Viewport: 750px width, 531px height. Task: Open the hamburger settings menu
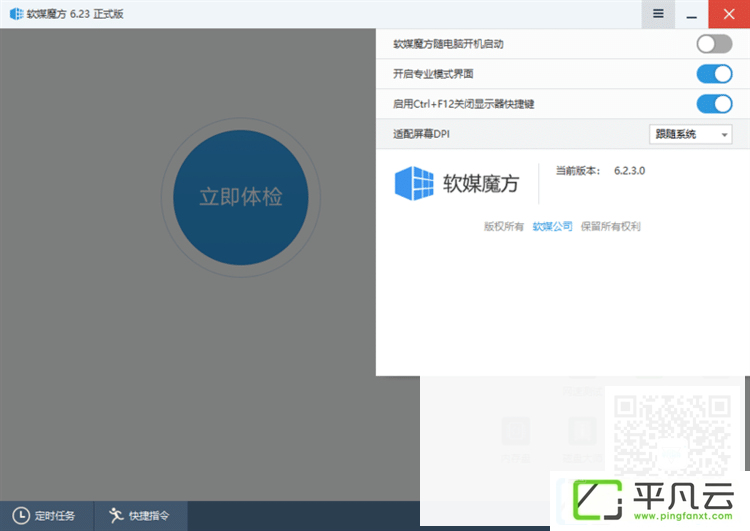(658, 14)
